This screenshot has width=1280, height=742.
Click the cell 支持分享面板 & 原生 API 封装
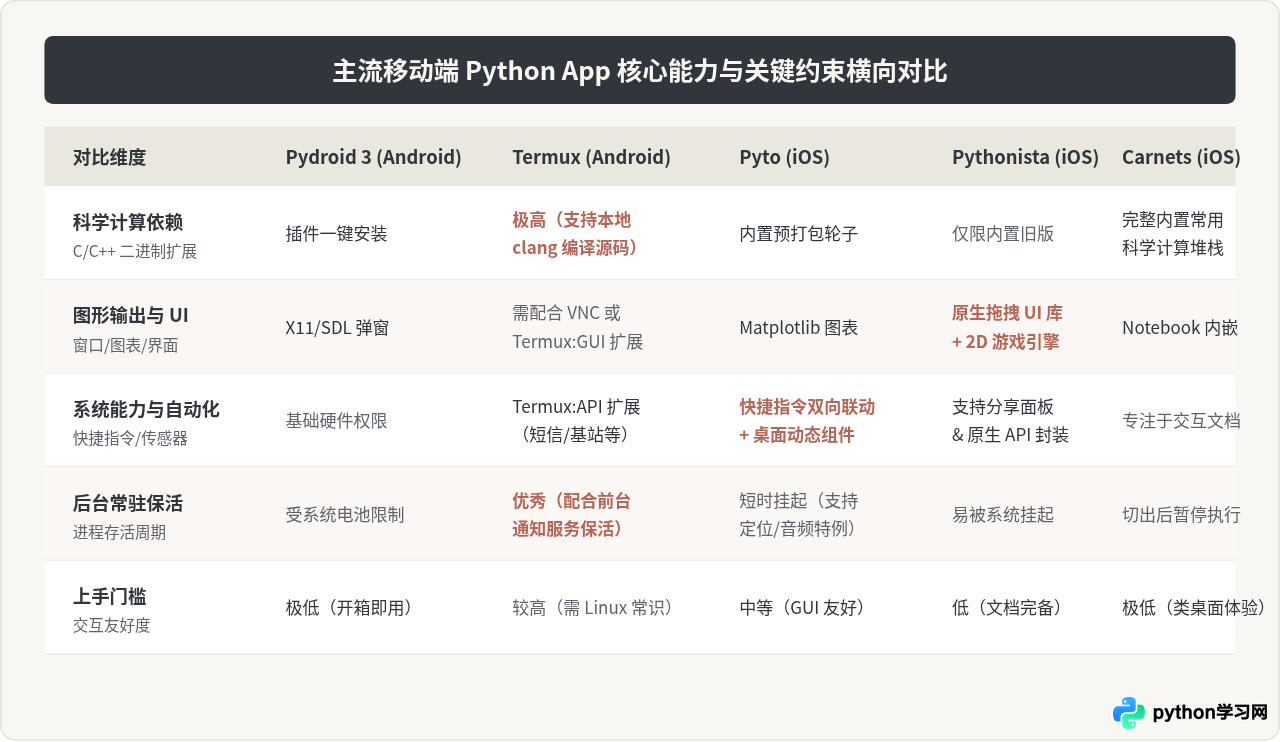(x=1010, y=421)
